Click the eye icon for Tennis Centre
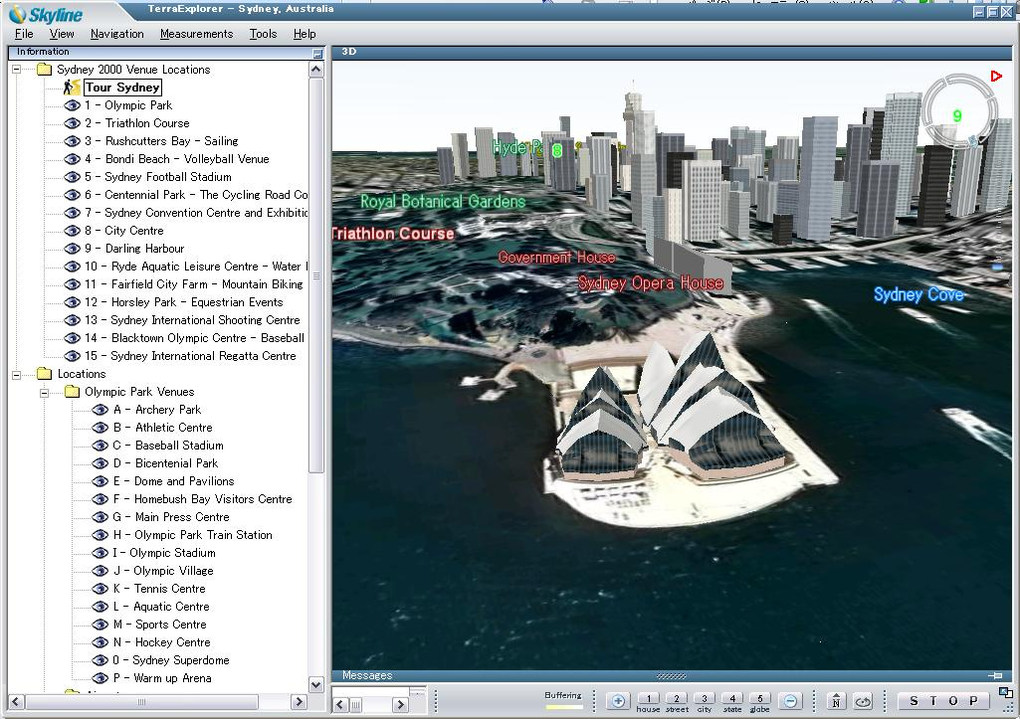Image resolution: width=1020 pixels, height=719 pixels. pos(100,589)
